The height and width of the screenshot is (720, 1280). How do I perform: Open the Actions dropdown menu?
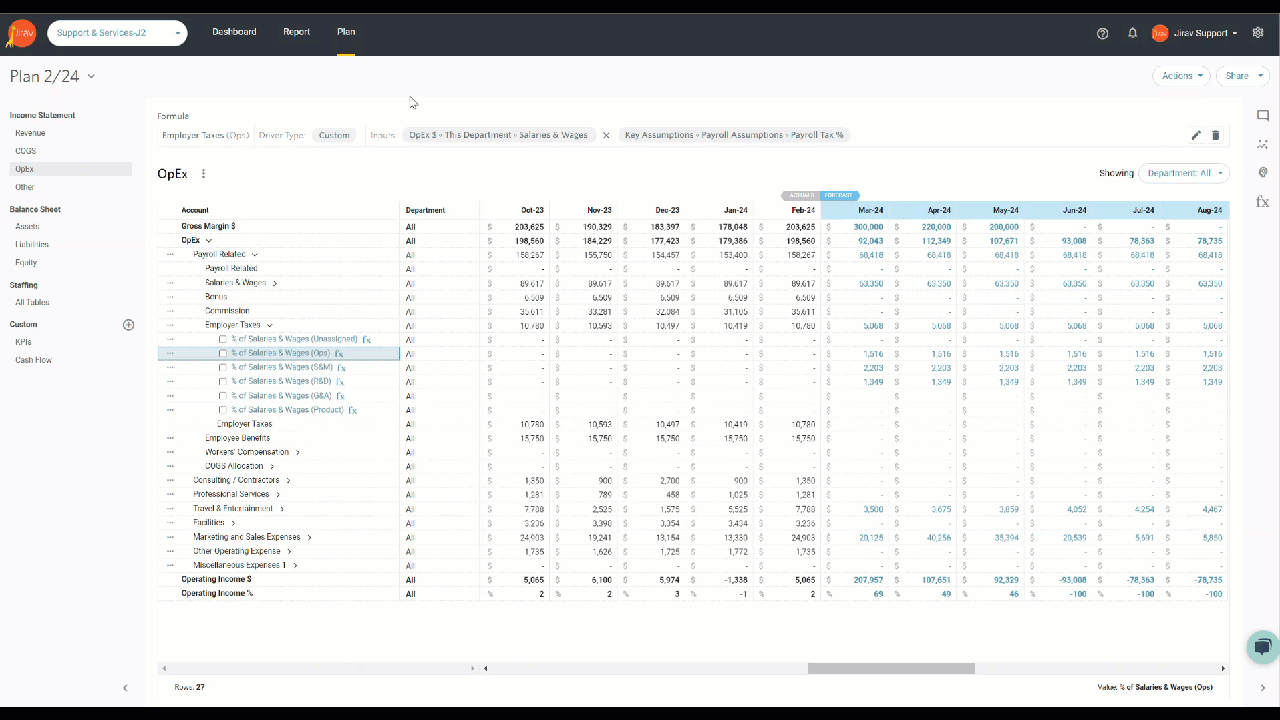coord(1181,76)
